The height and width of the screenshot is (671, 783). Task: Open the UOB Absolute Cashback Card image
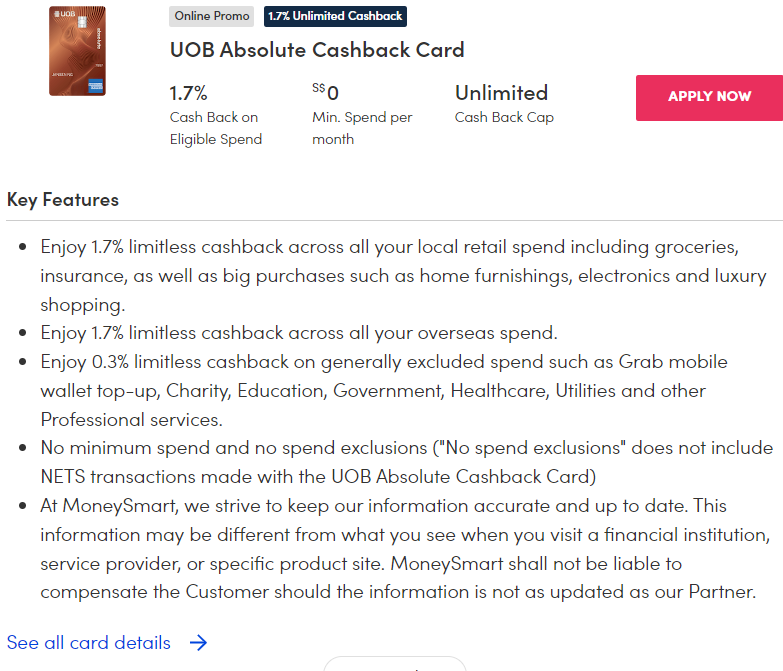point(77,51)
